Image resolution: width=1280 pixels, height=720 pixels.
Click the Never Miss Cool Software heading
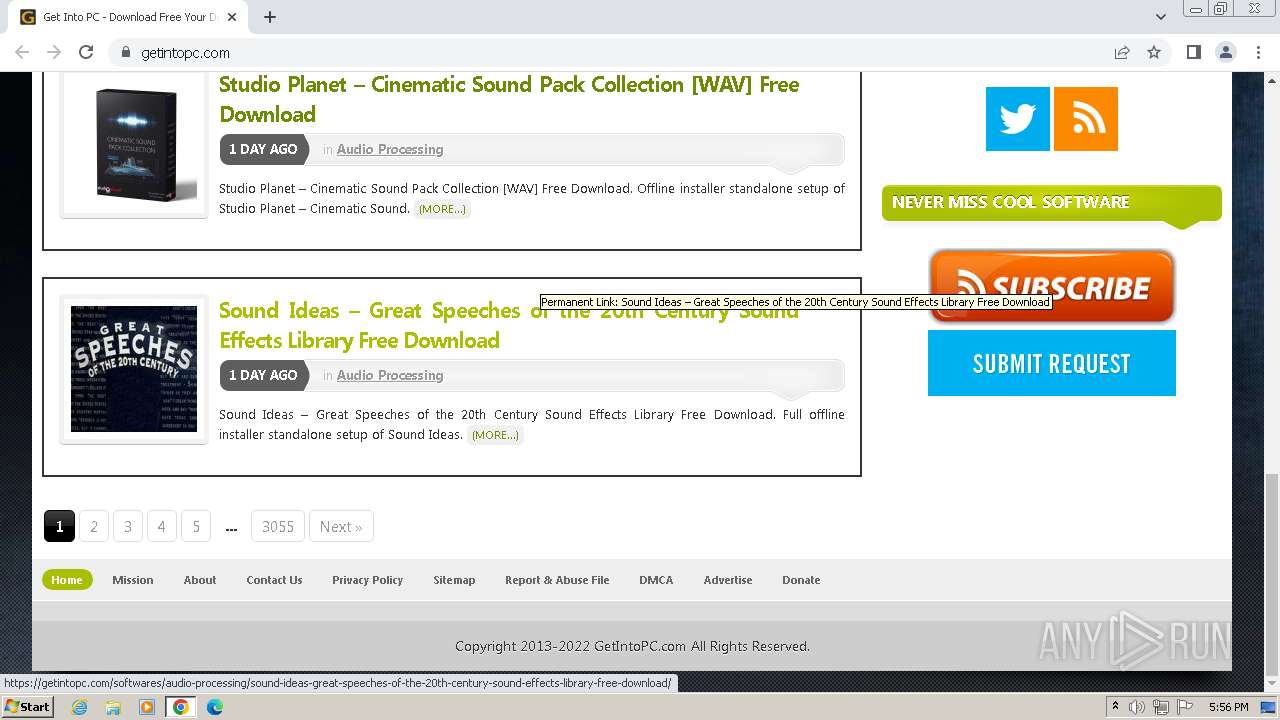(1010, 202)
